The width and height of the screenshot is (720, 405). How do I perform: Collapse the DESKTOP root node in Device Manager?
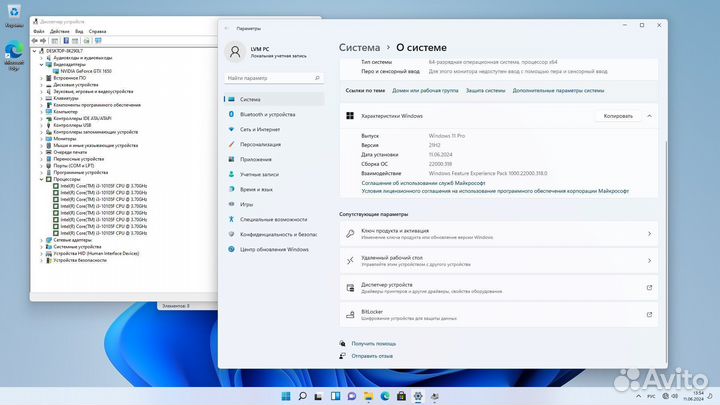coord(34,51)
